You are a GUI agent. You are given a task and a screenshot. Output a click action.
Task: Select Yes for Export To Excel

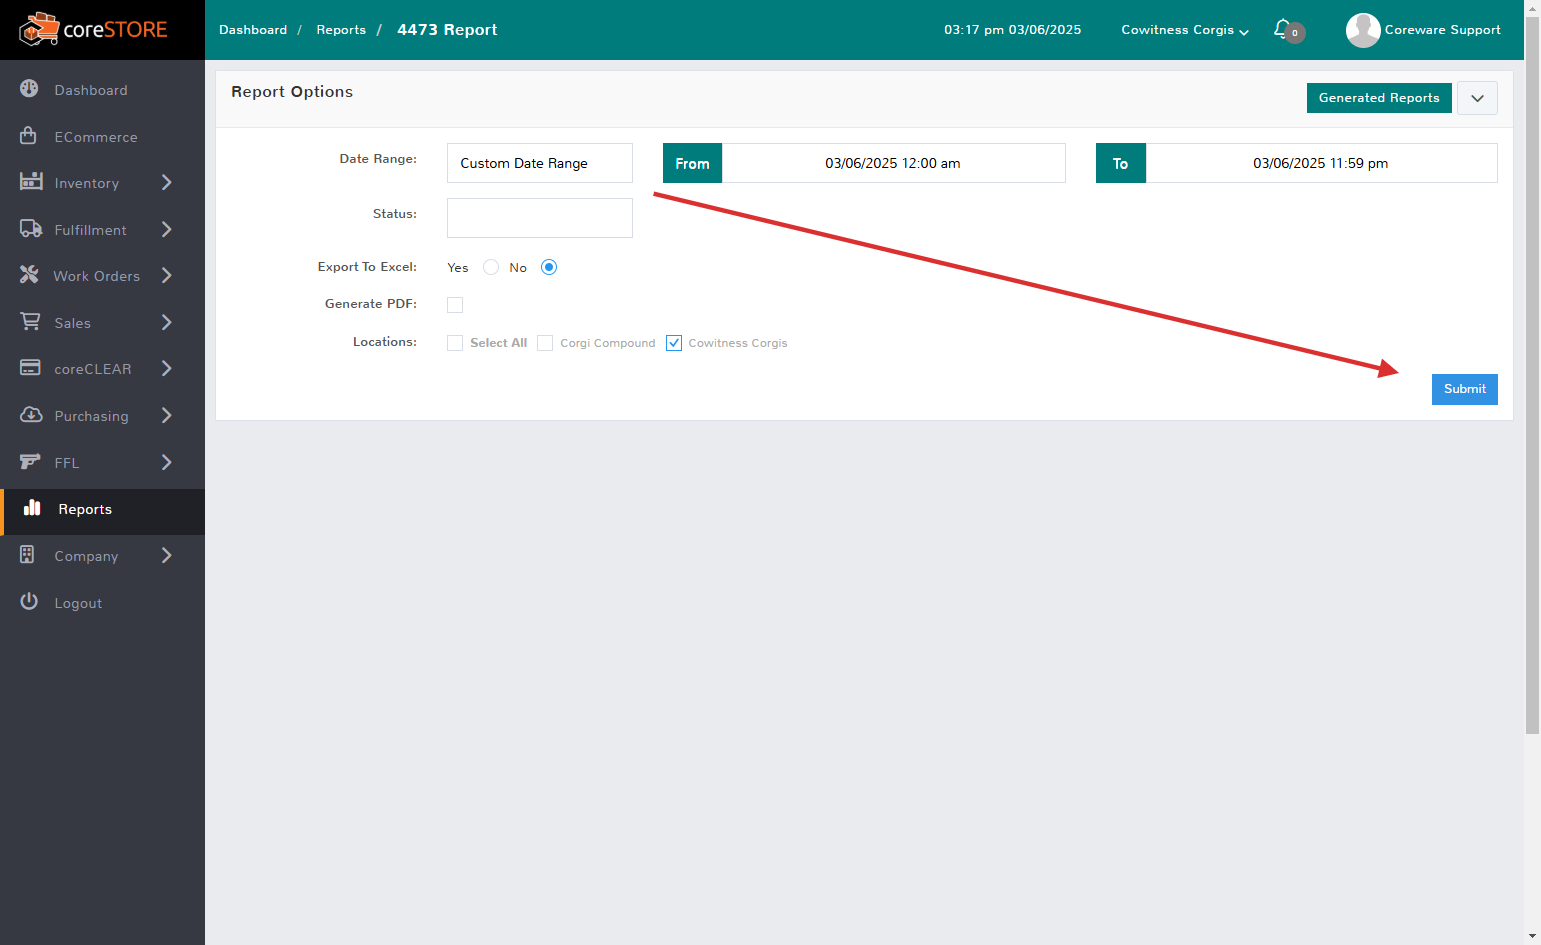(x=491, y=267)
